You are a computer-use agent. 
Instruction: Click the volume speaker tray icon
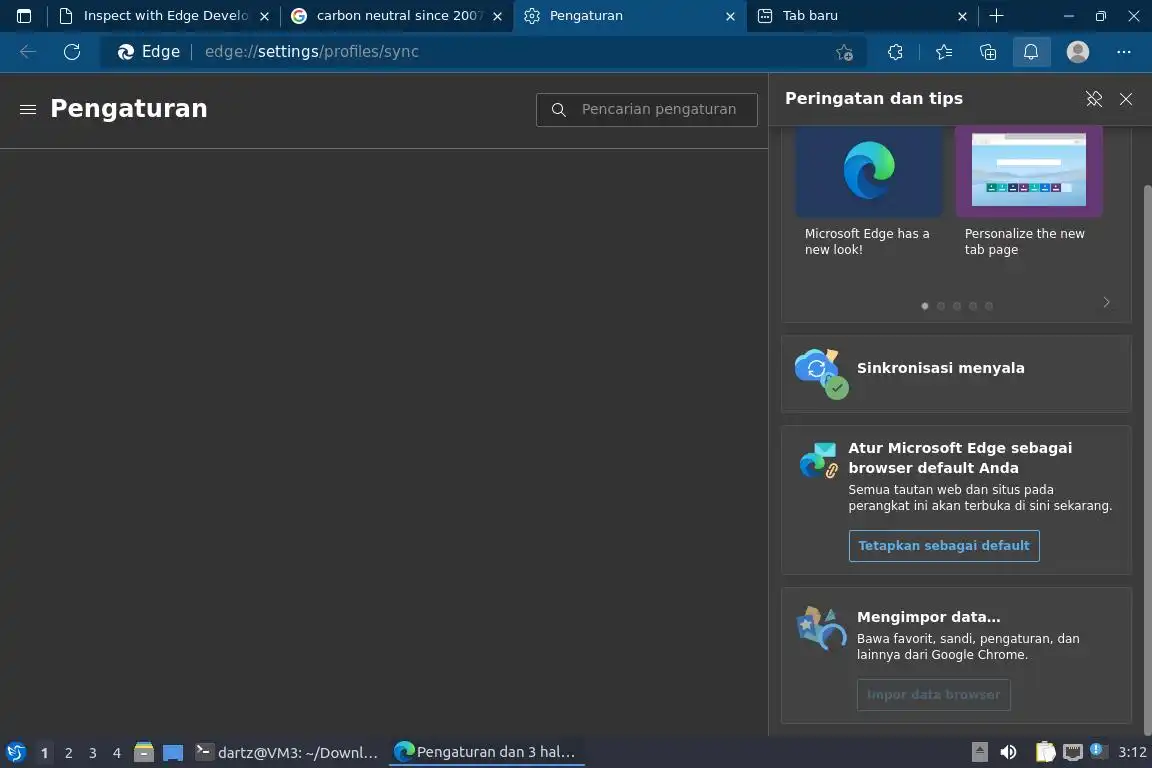1008,752
